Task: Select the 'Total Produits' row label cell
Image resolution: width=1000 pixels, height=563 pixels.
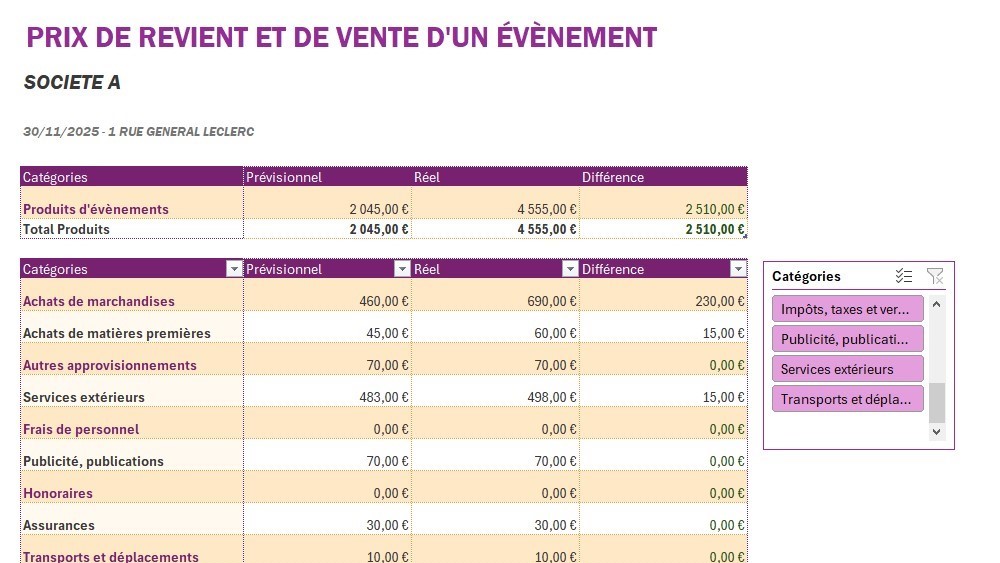Action: [x=67, y=229]
